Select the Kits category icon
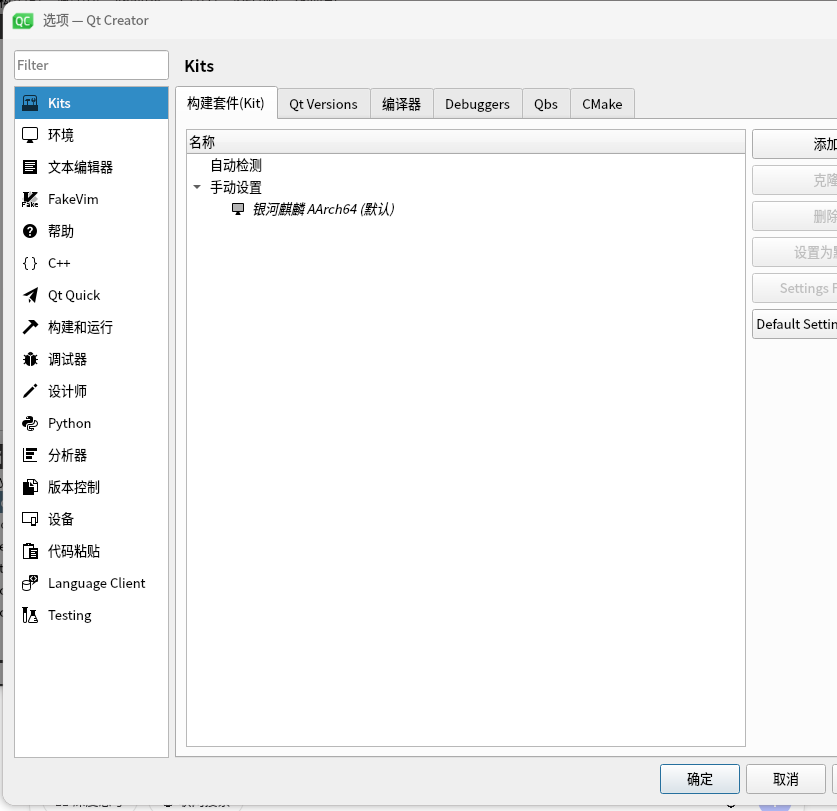This screenshot has width=837, height=811. pyautogui.click(x=30, y=103)
